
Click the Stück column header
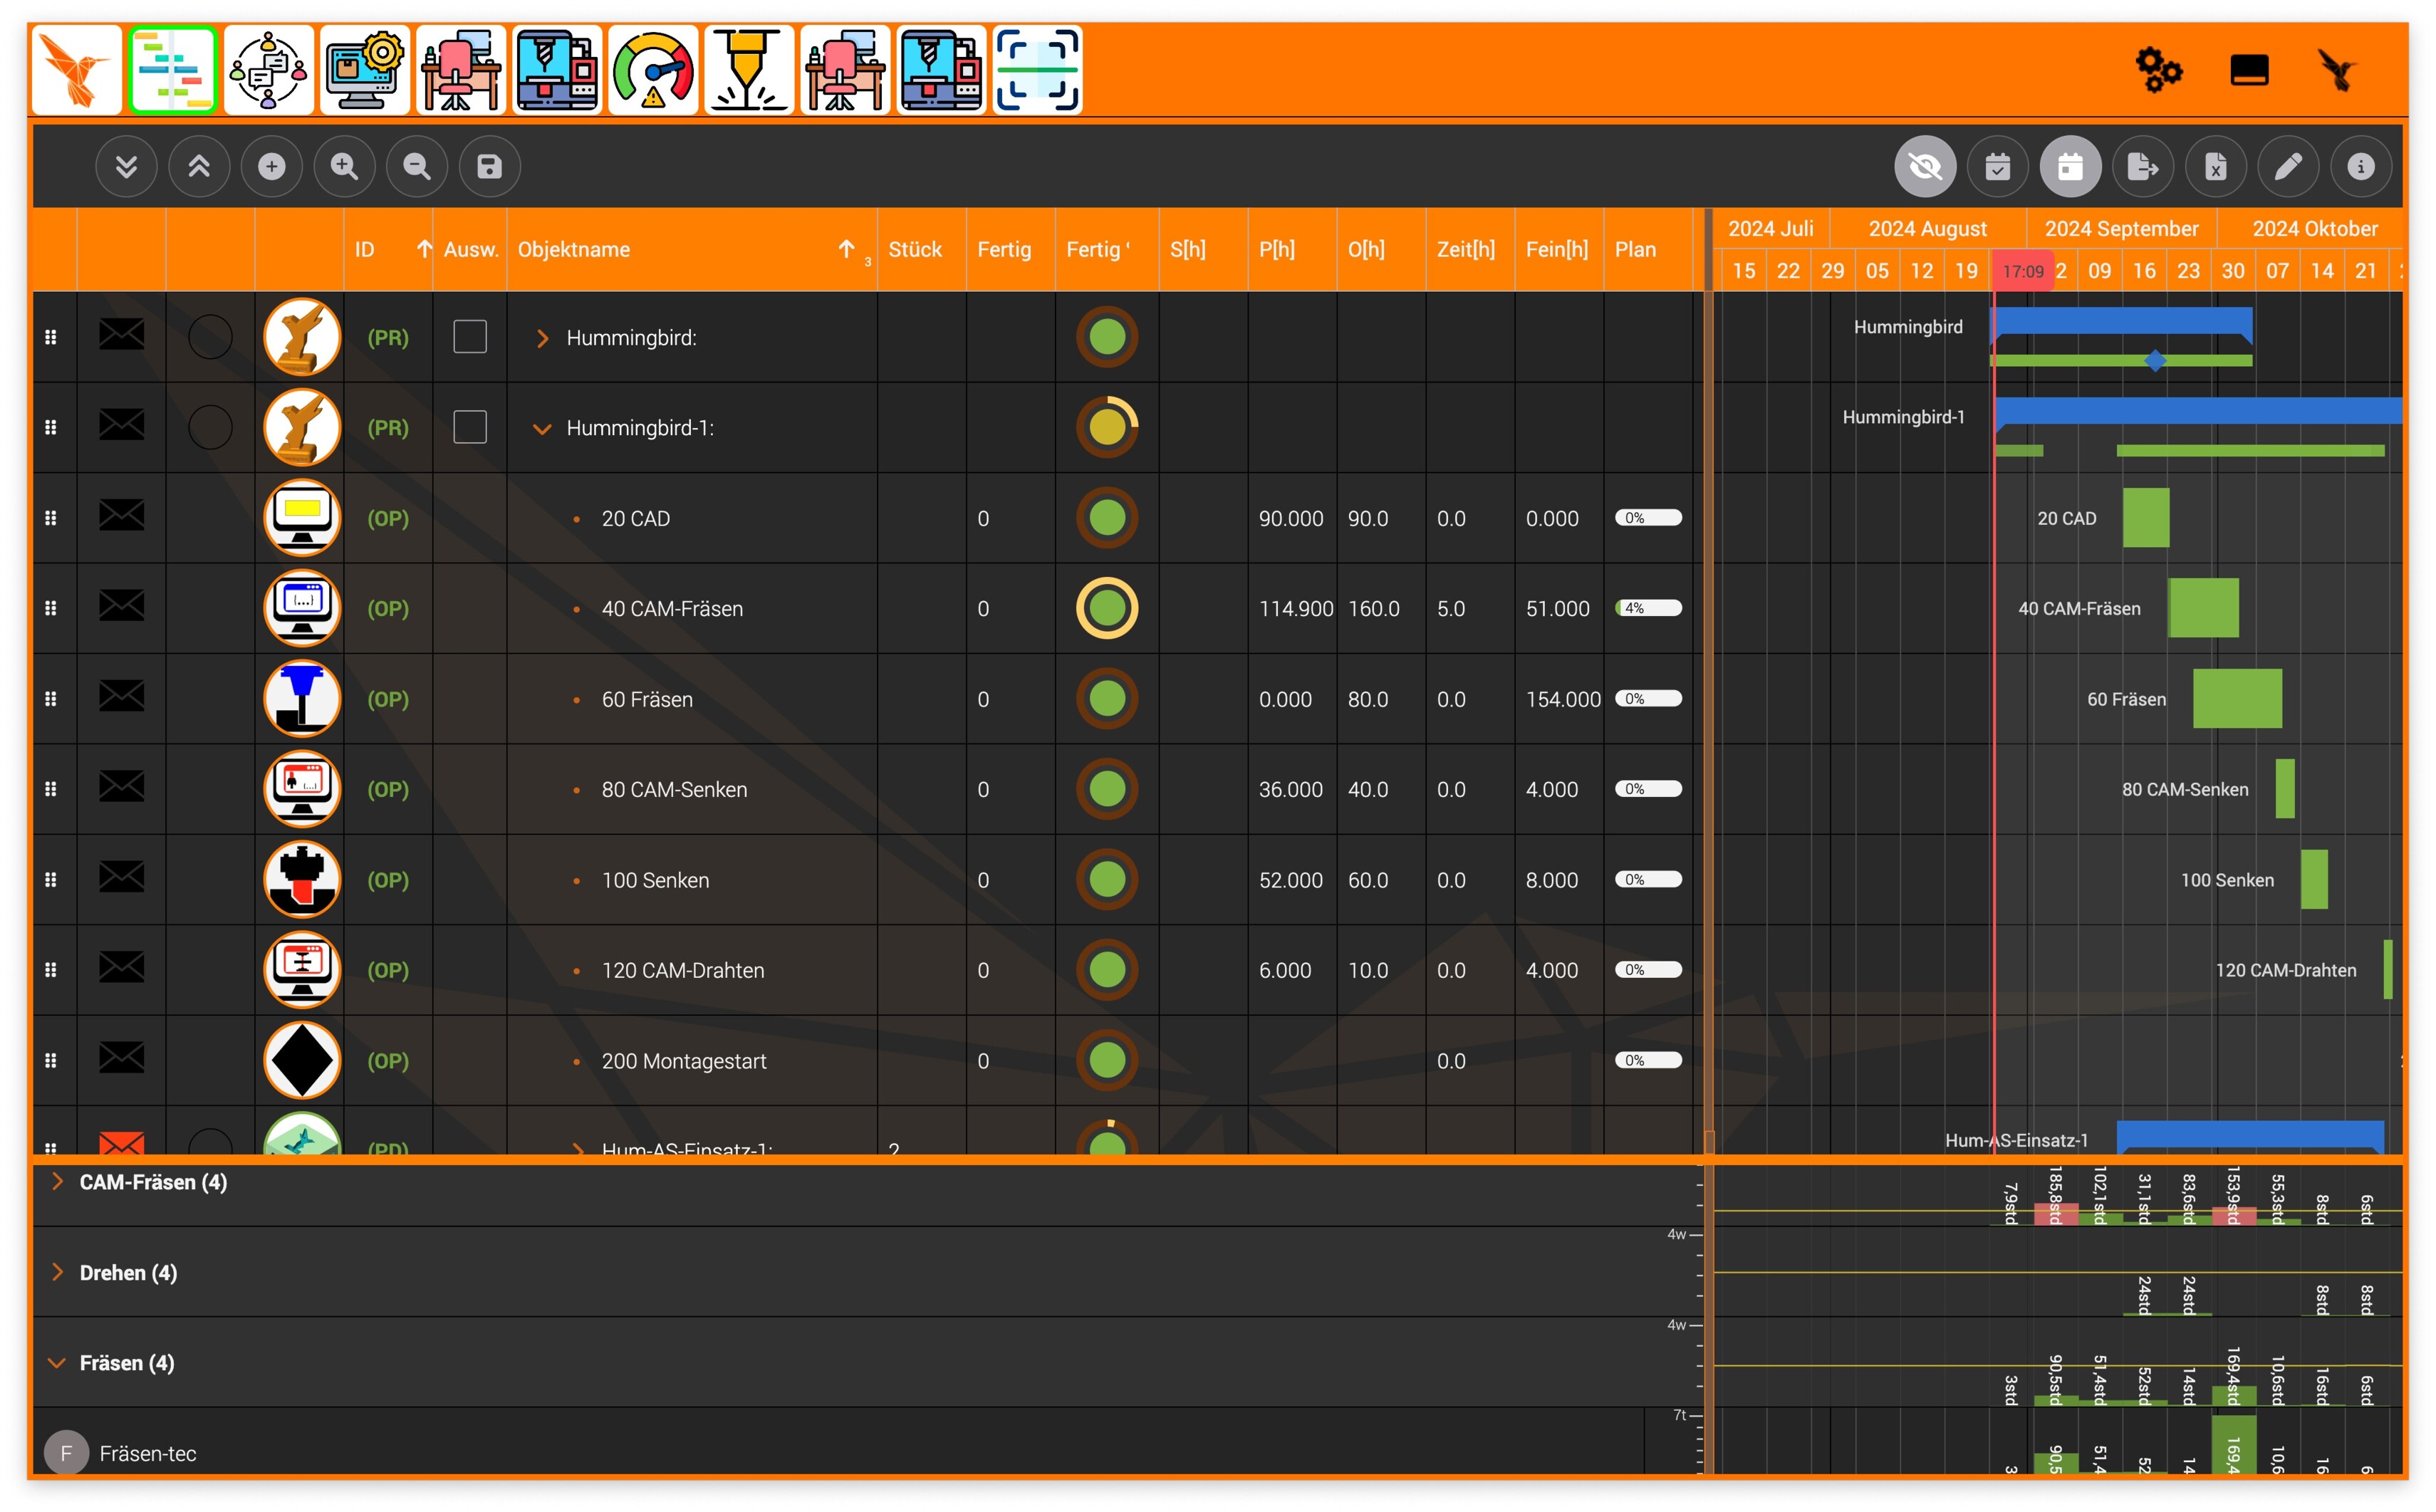[x=914, y=250]
